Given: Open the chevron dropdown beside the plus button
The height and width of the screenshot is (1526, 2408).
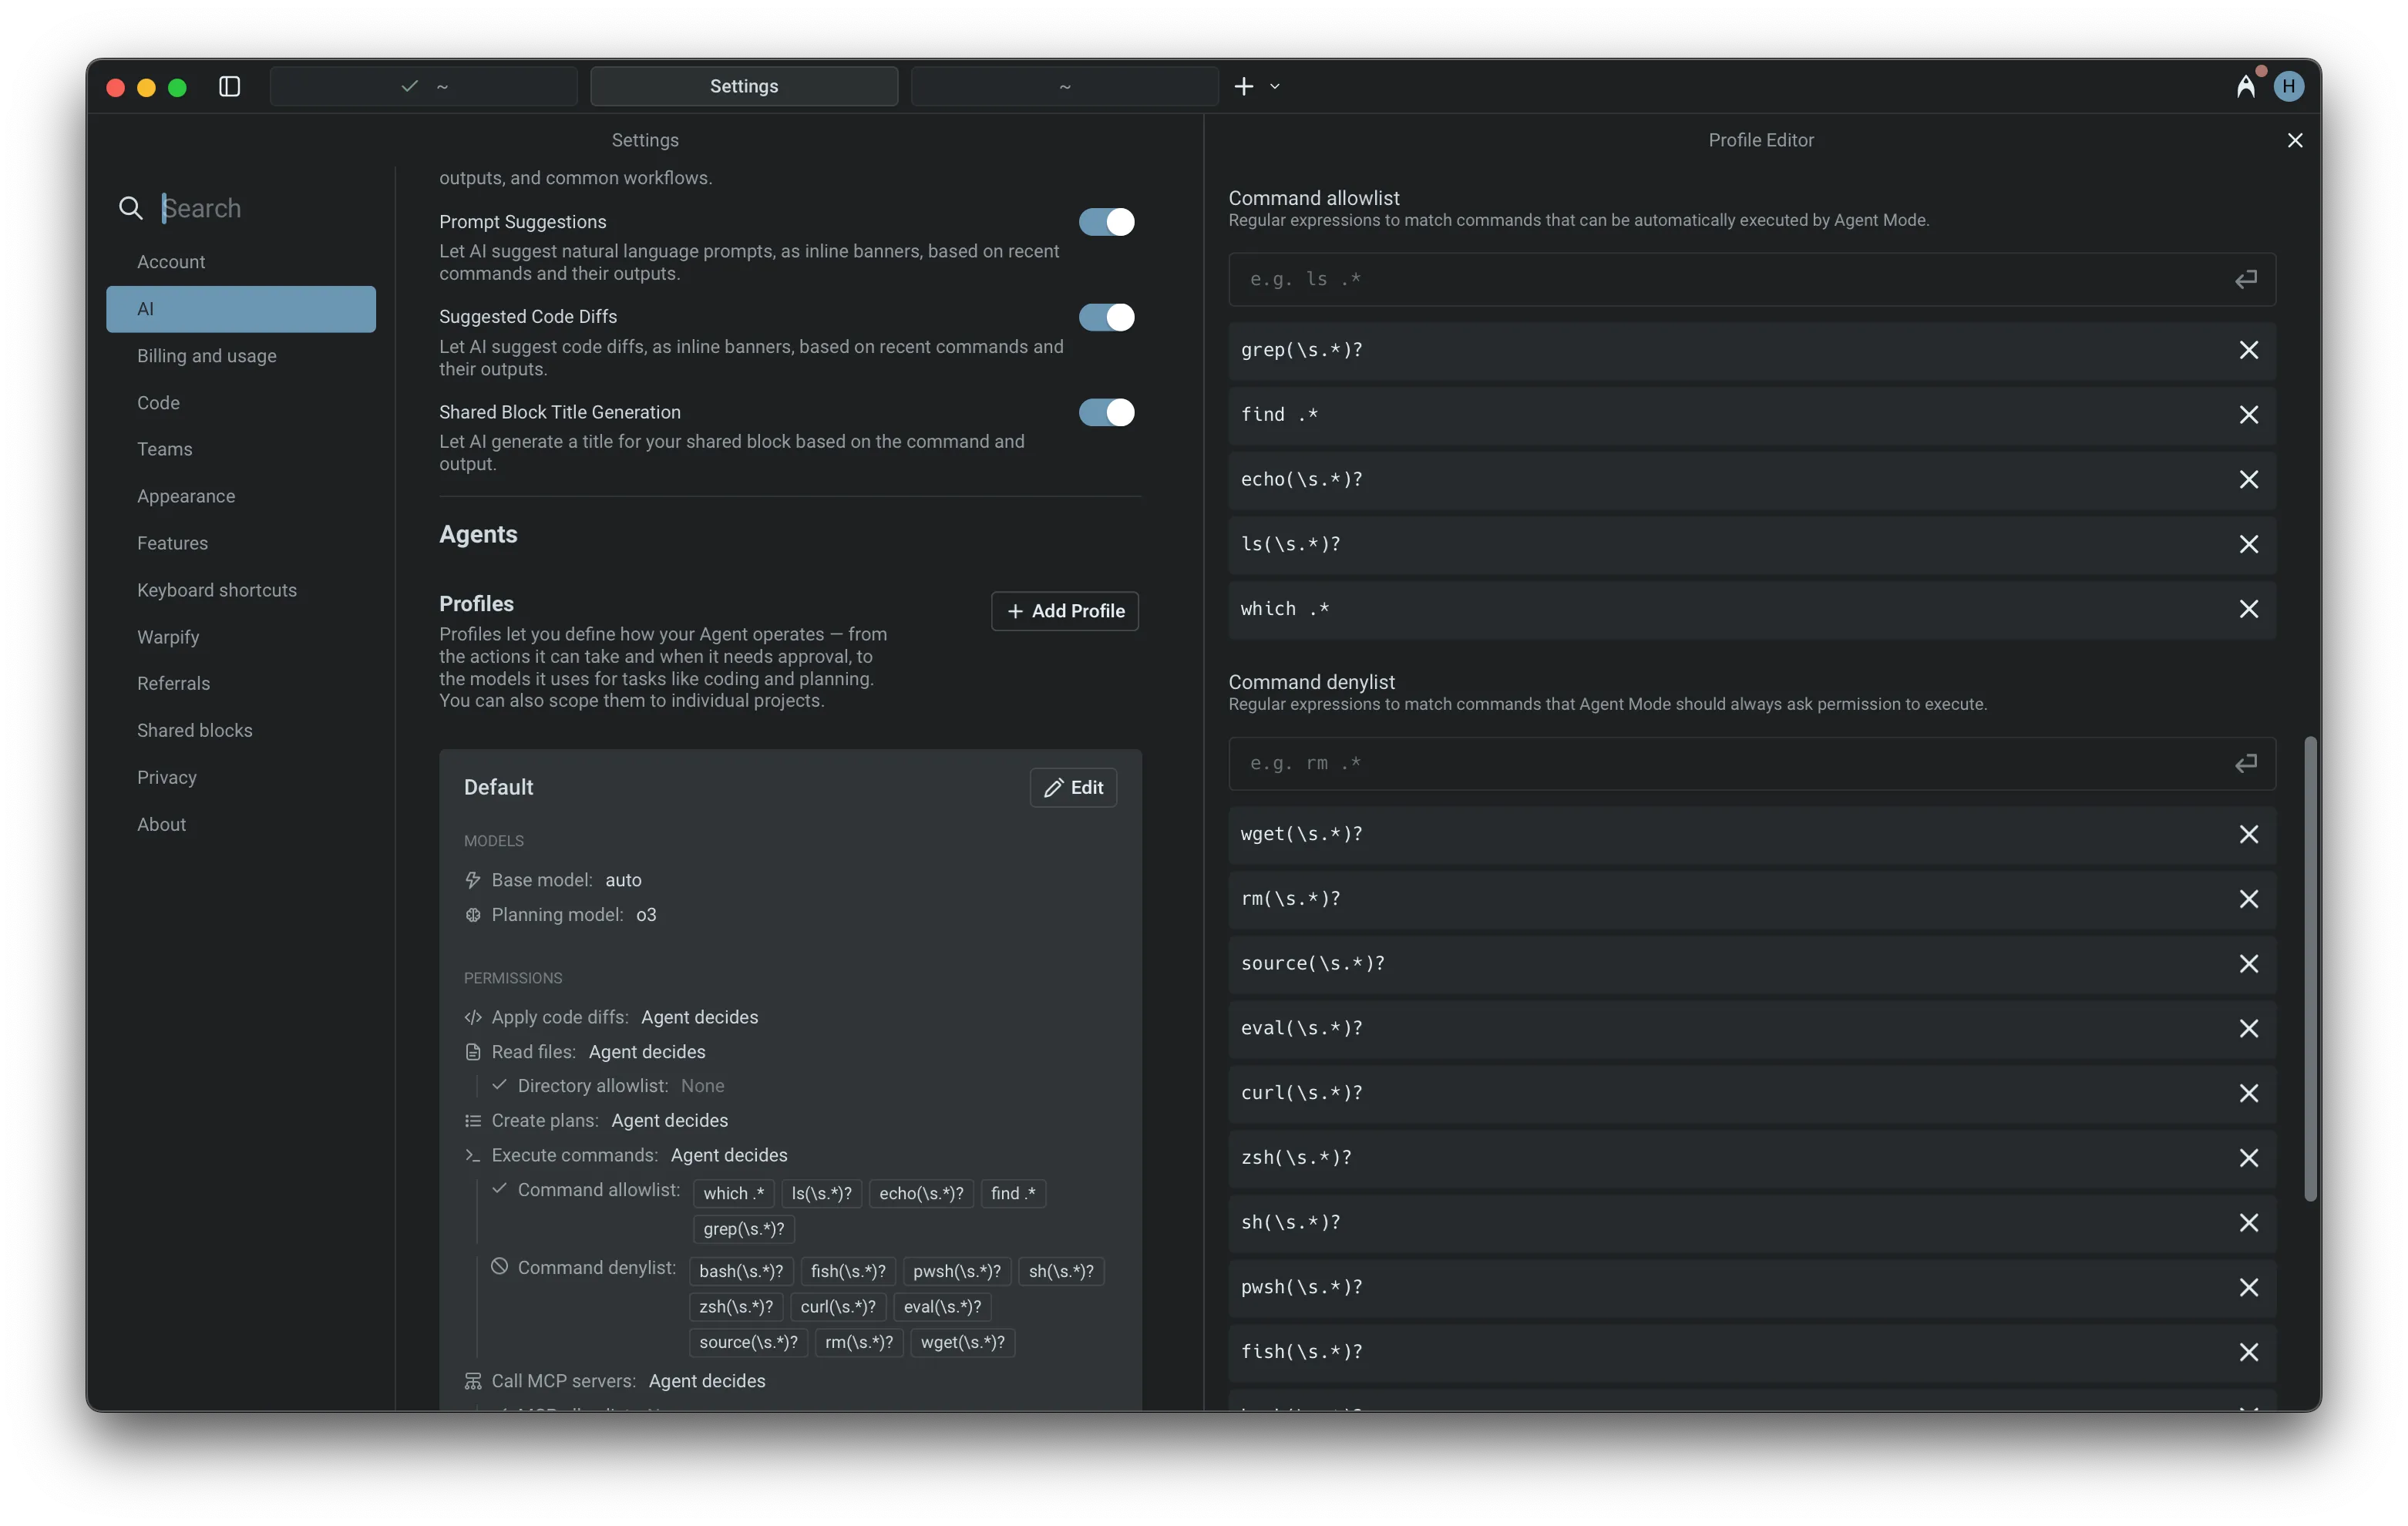Looking at the screenshot, I should [x=1274, y=87].
